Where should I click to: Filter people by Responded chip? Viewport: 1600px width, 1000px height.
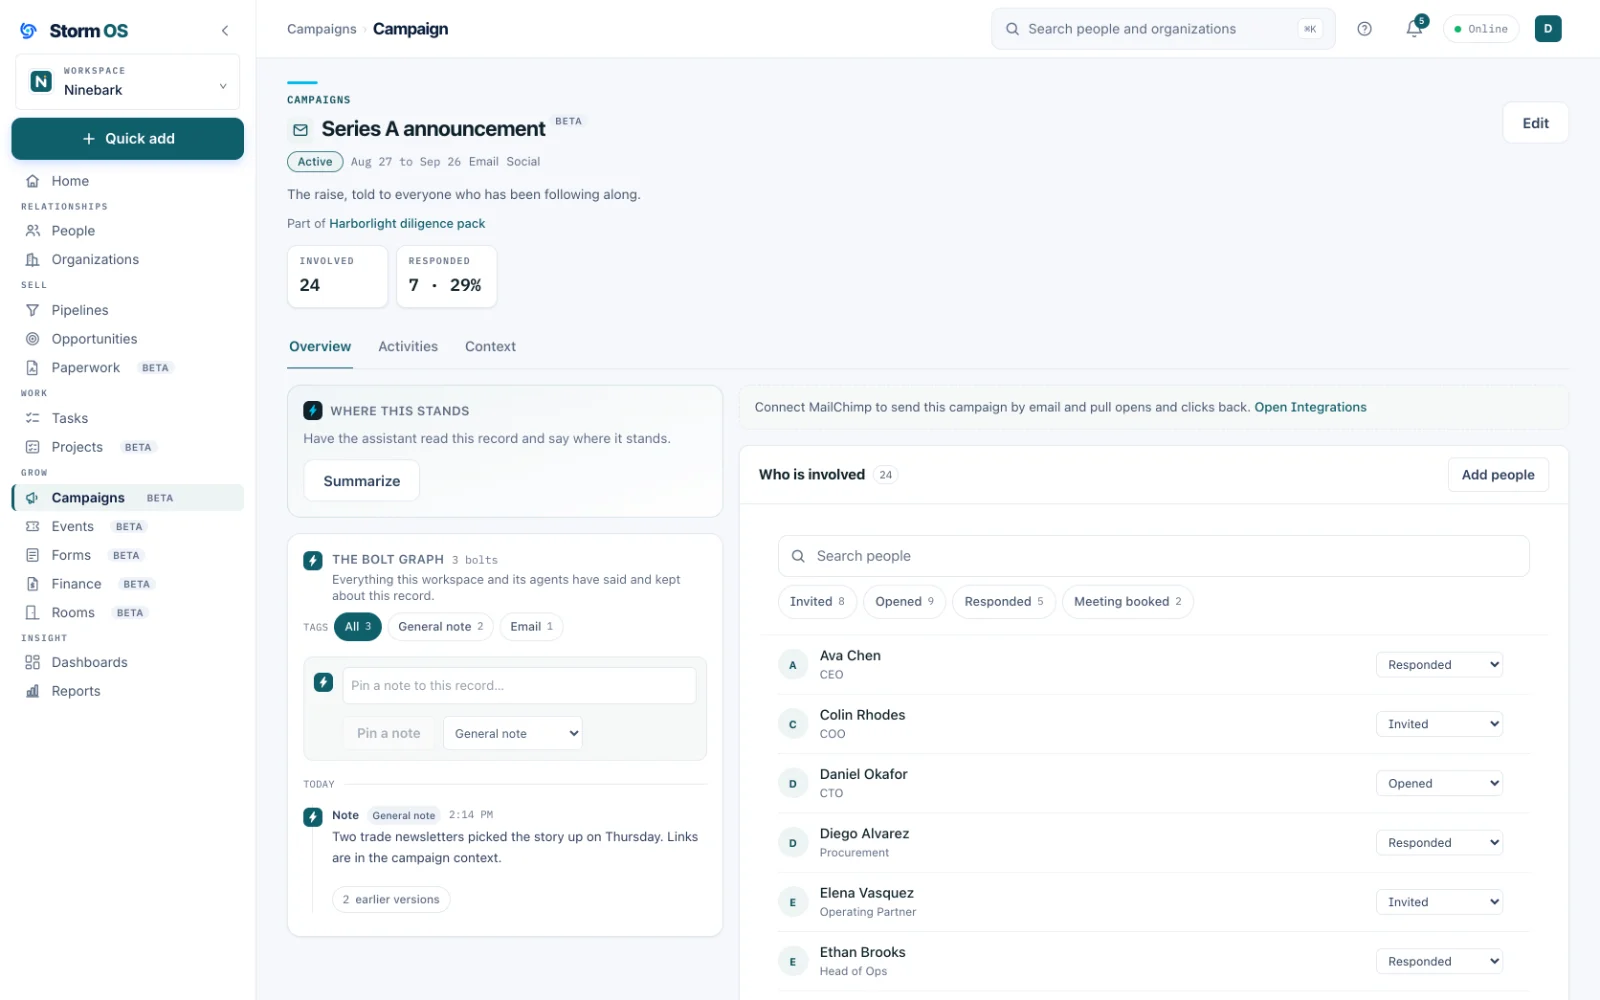point(1004,602)
